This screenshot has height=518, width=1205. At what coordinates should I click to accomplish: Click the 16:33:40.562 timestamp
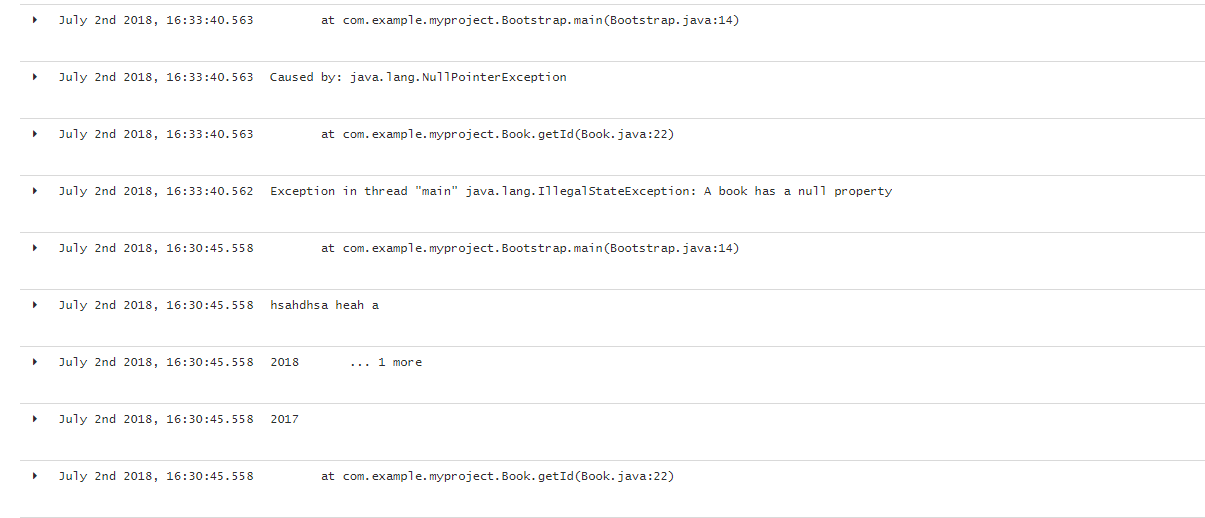[156, 191]
